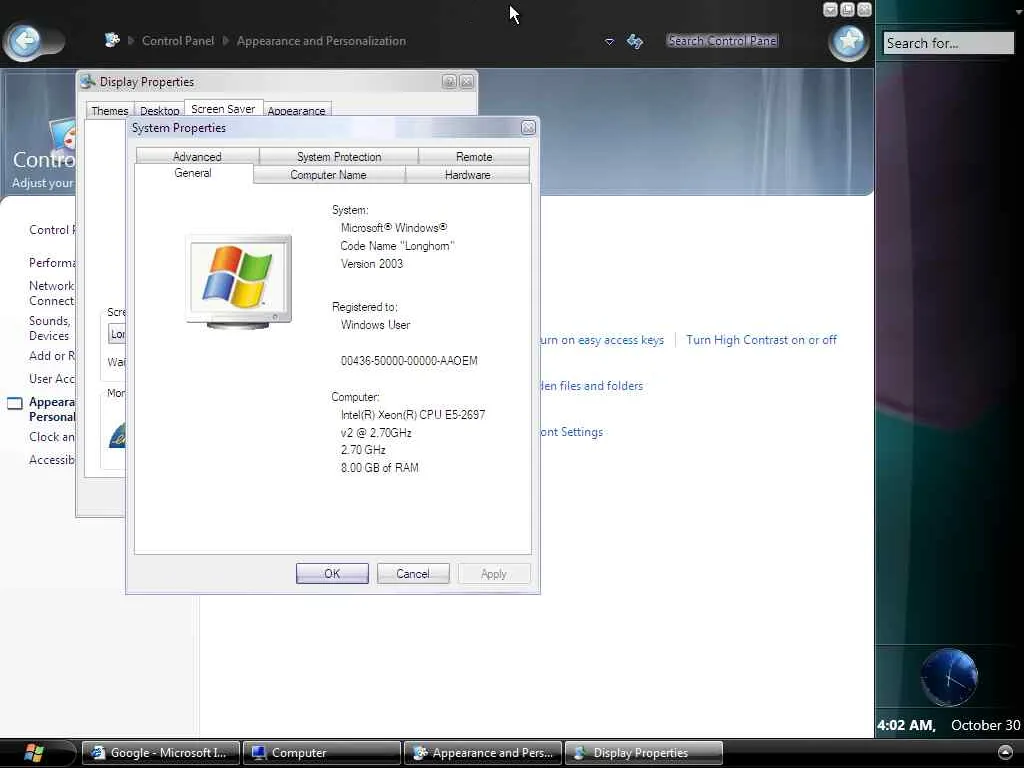Switch to the System Protection tab
The height and width of the screenshot is (768, 1024).
tap(339, 157)
